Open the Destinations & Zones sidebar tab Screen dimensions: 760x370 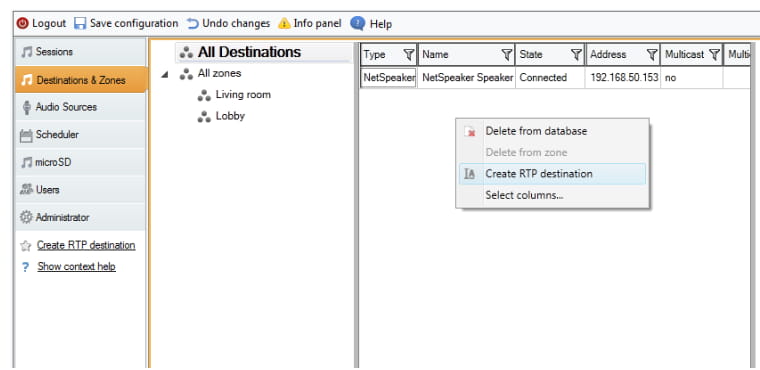coord(80,80)
